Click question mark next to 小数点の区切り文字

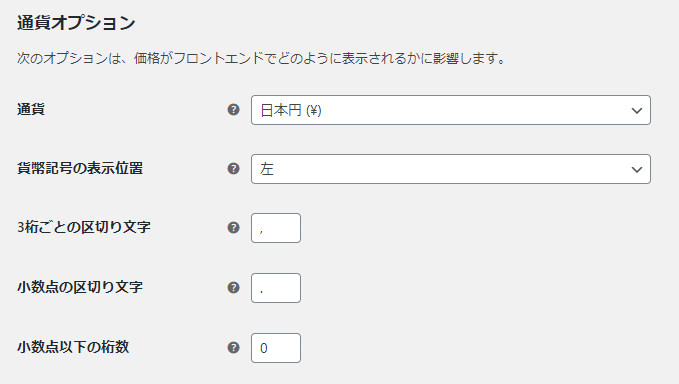click(x=233, y=287)
